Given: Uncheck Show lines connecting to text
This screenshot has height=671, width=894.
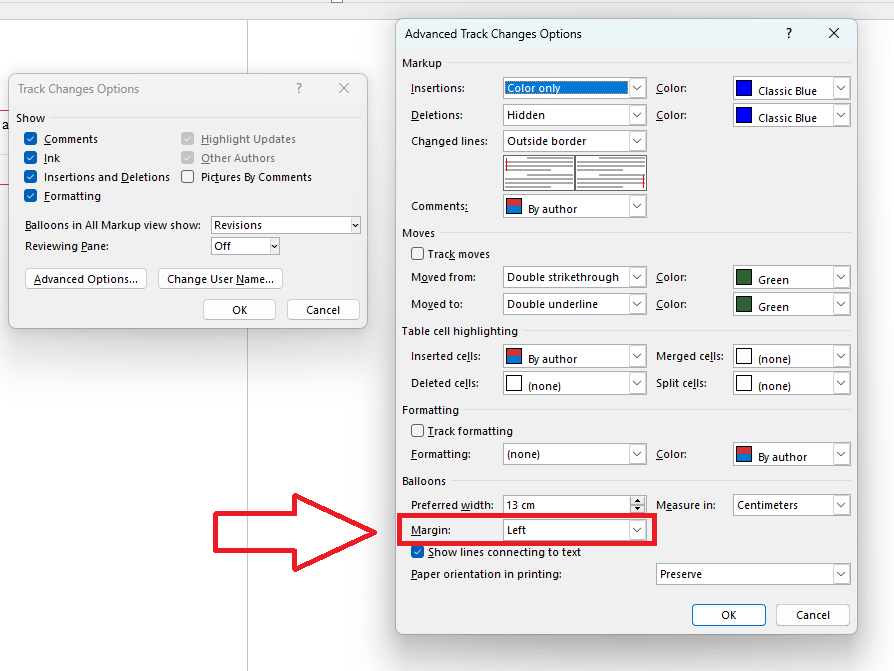Looking at the screenshot, I should tap(417, 552).
